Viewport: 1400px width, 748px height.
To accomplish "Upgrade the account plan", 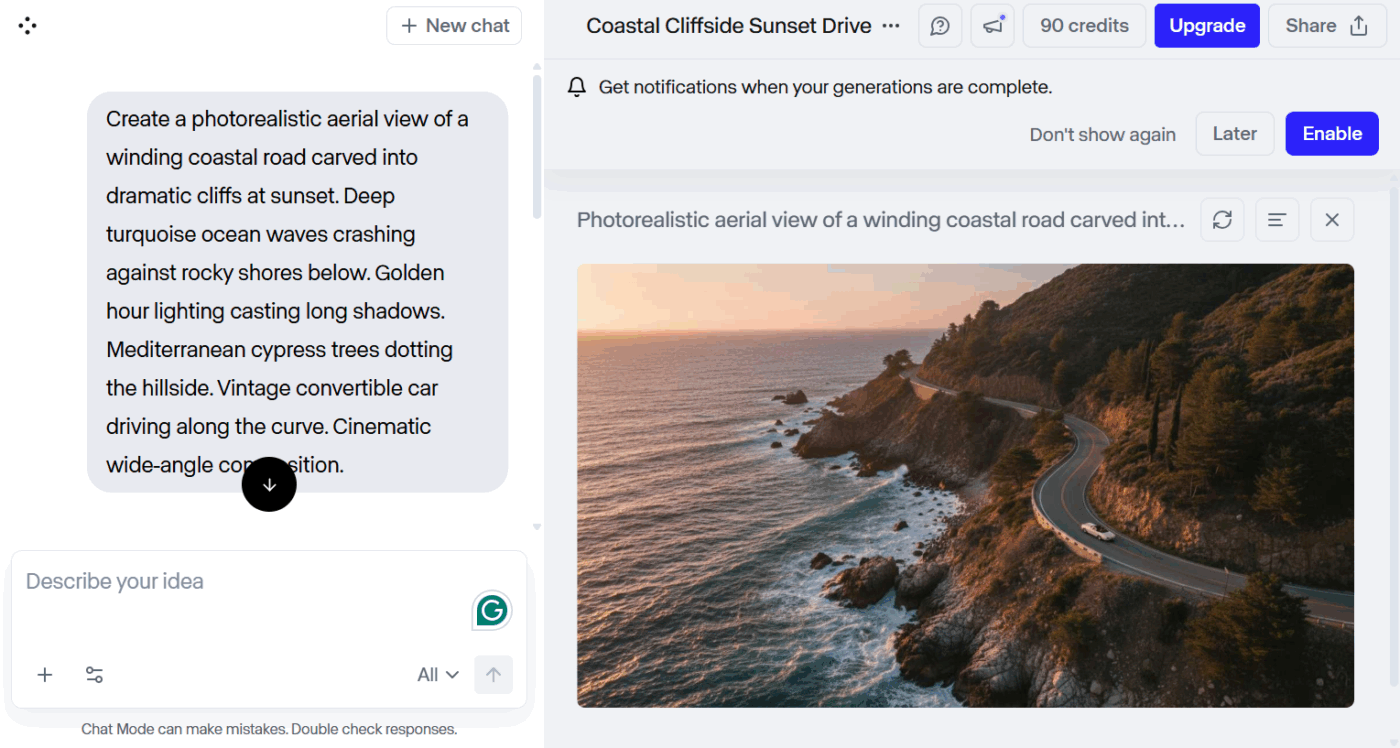I will [x=1206, y=25].
